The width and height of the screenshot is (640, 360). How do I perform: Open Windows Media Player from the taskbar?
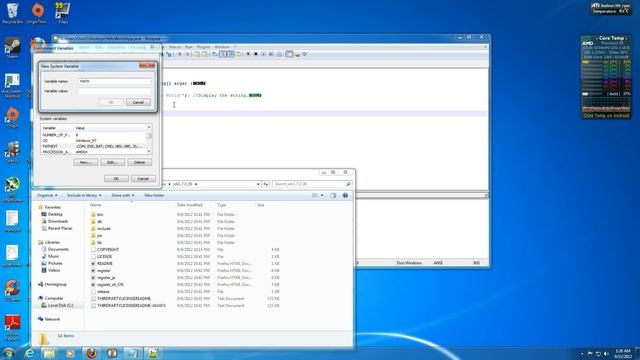tap(70, 353)
